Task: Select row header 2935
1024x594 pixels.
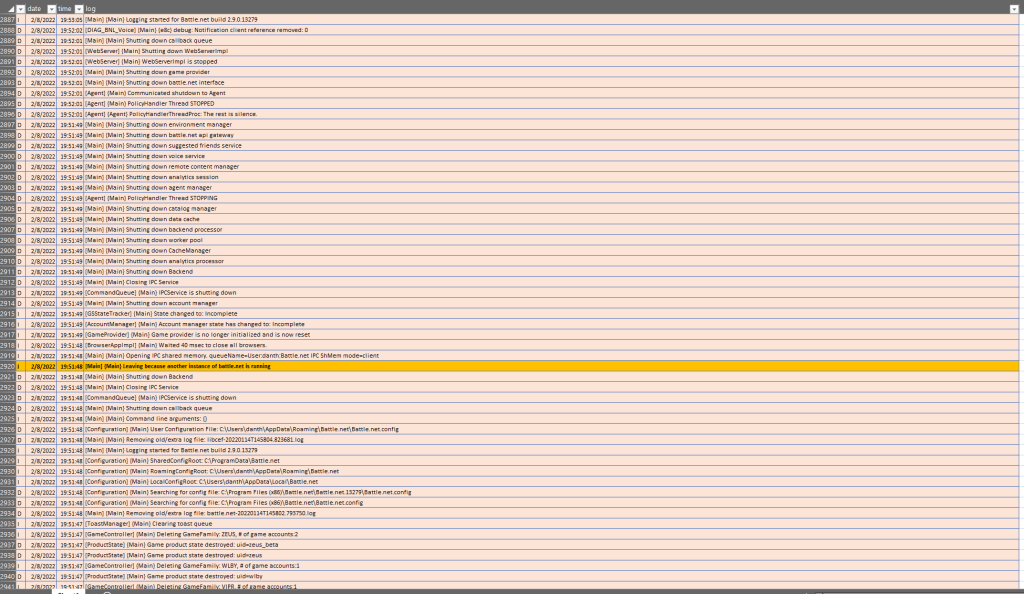Action: (x=7, y=524)
